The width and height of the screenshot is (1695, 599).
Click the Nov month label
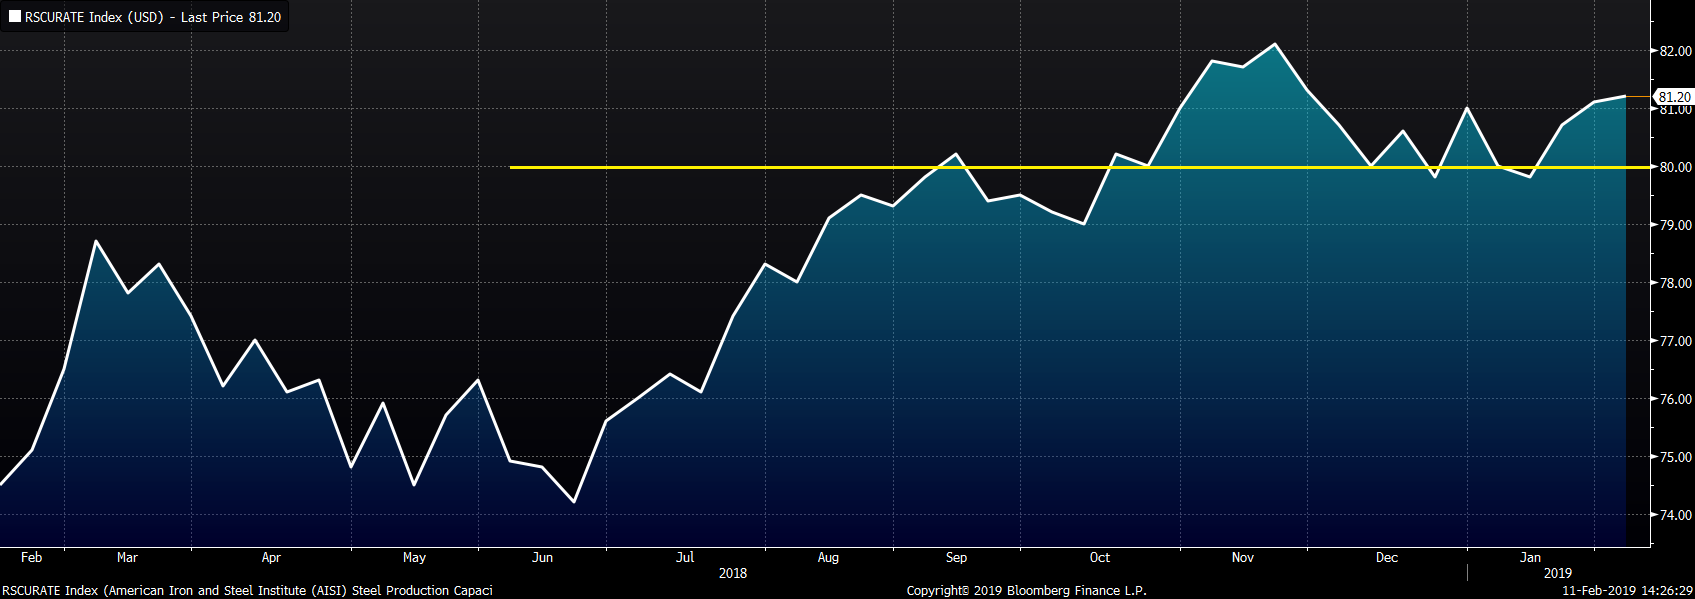[1243, 557]
